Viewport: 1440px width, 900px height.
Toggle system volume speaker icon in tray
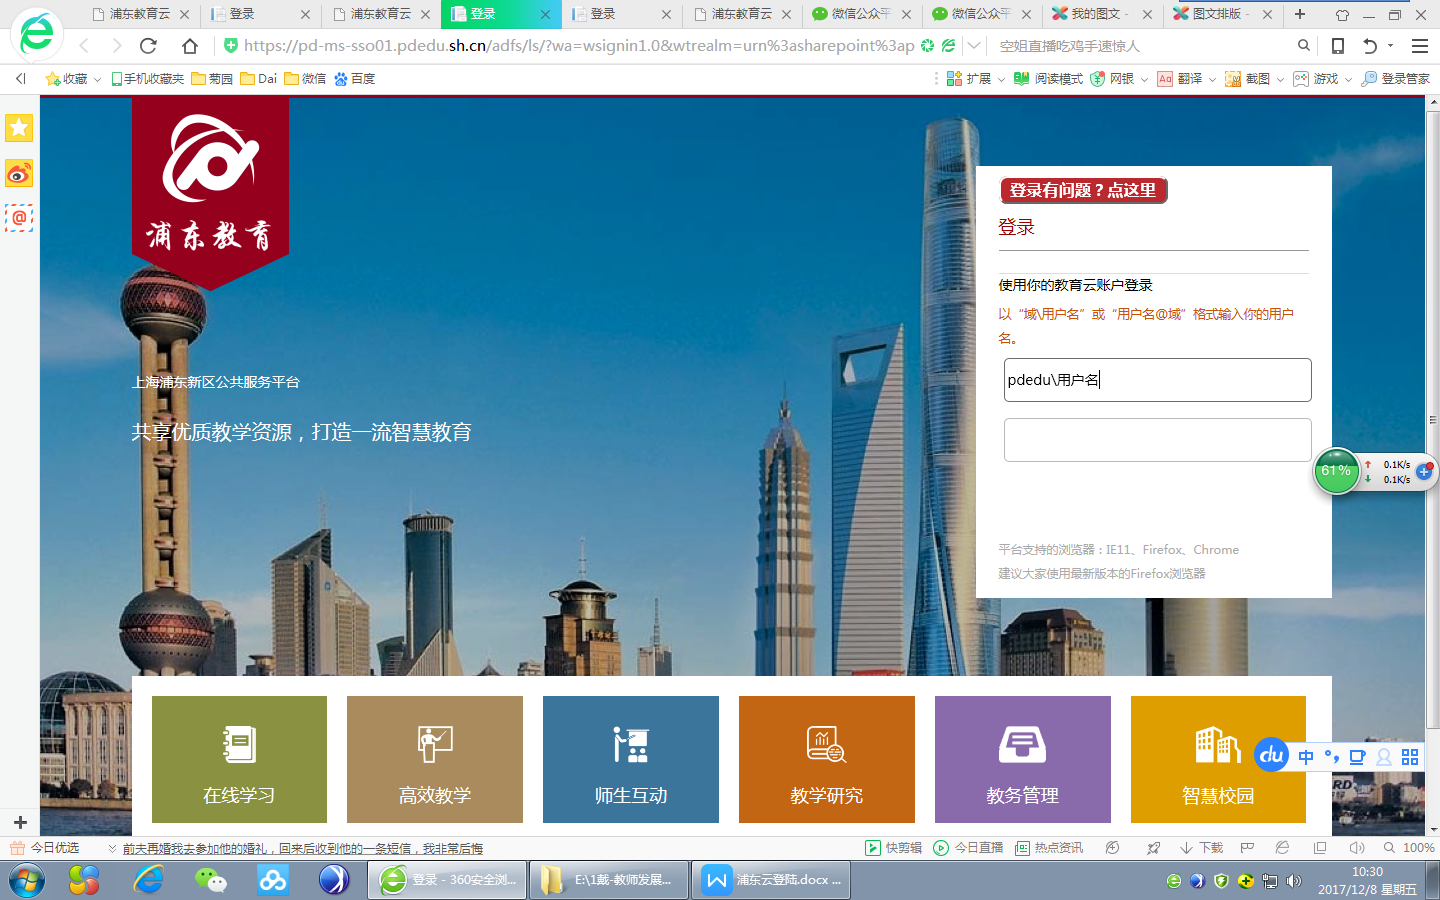point(1294,881)
